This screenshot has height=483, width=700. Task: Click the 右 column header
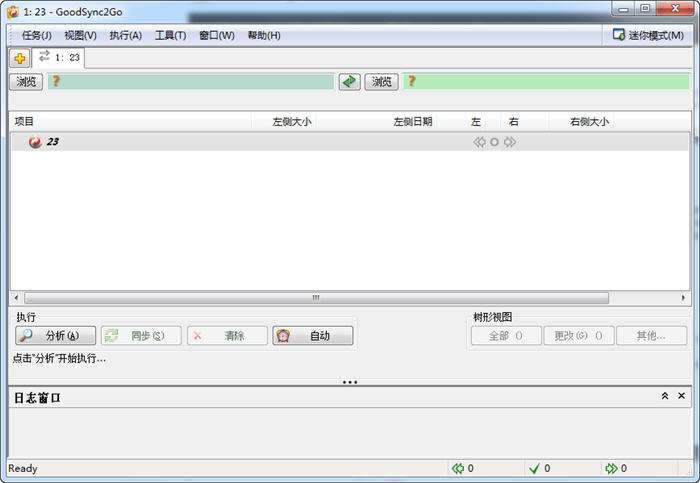[x=513, y=121]
